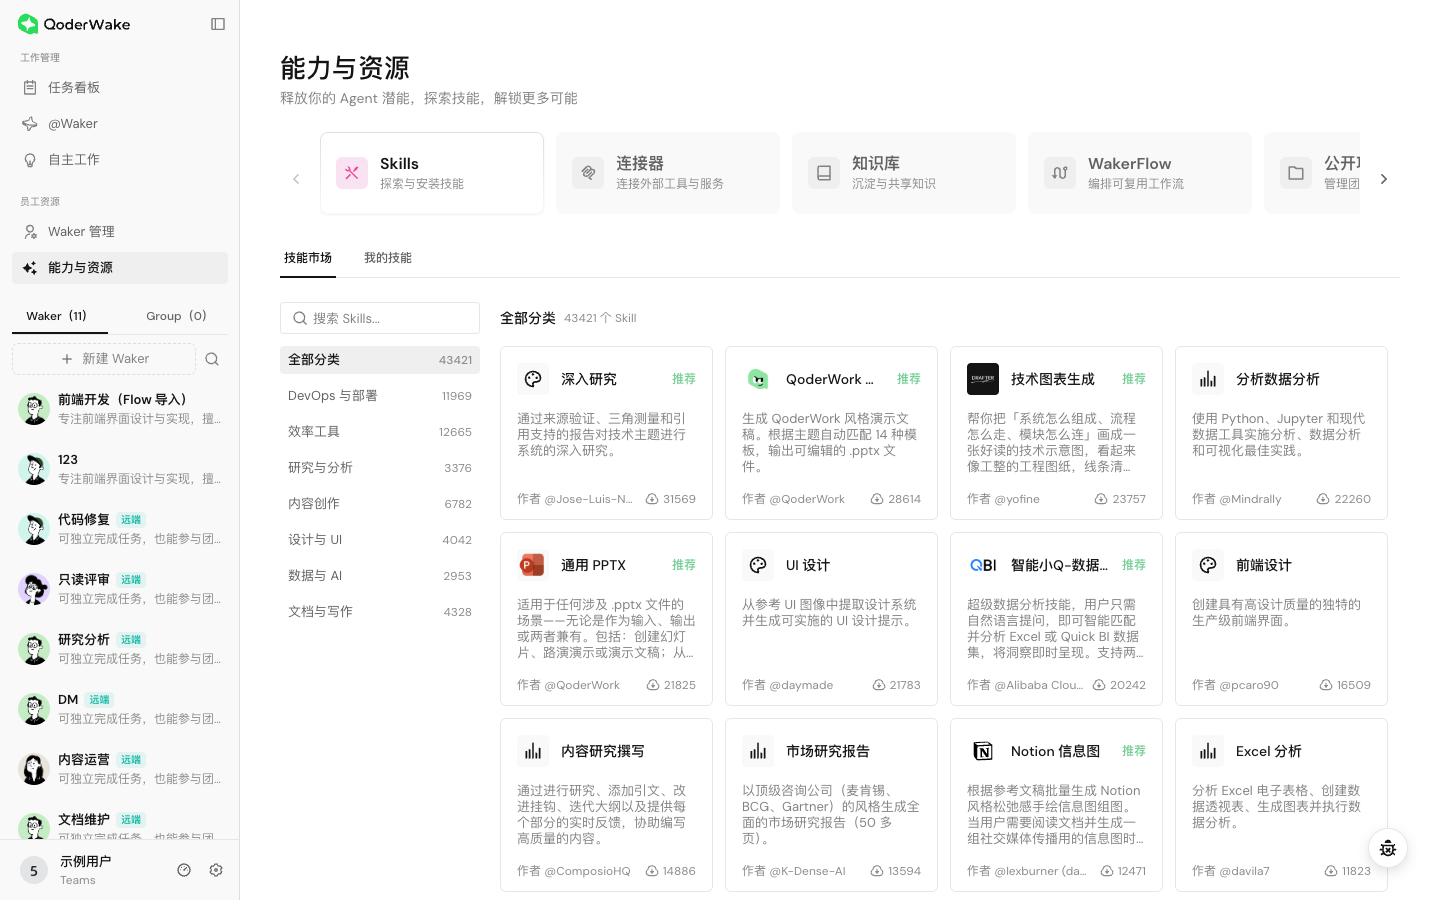Click the 推荐 tag on 通用 PPTX
Image resolution: width=1440 pixels, height=900 pixels.
click(684, 565)
